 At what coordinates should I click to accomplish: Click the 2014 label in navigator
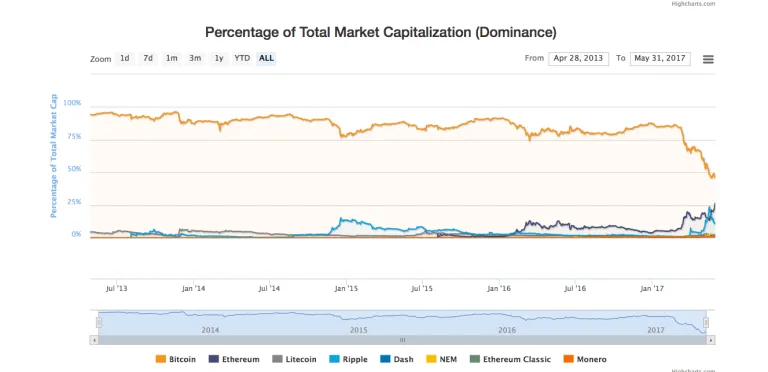click(210, 330)
